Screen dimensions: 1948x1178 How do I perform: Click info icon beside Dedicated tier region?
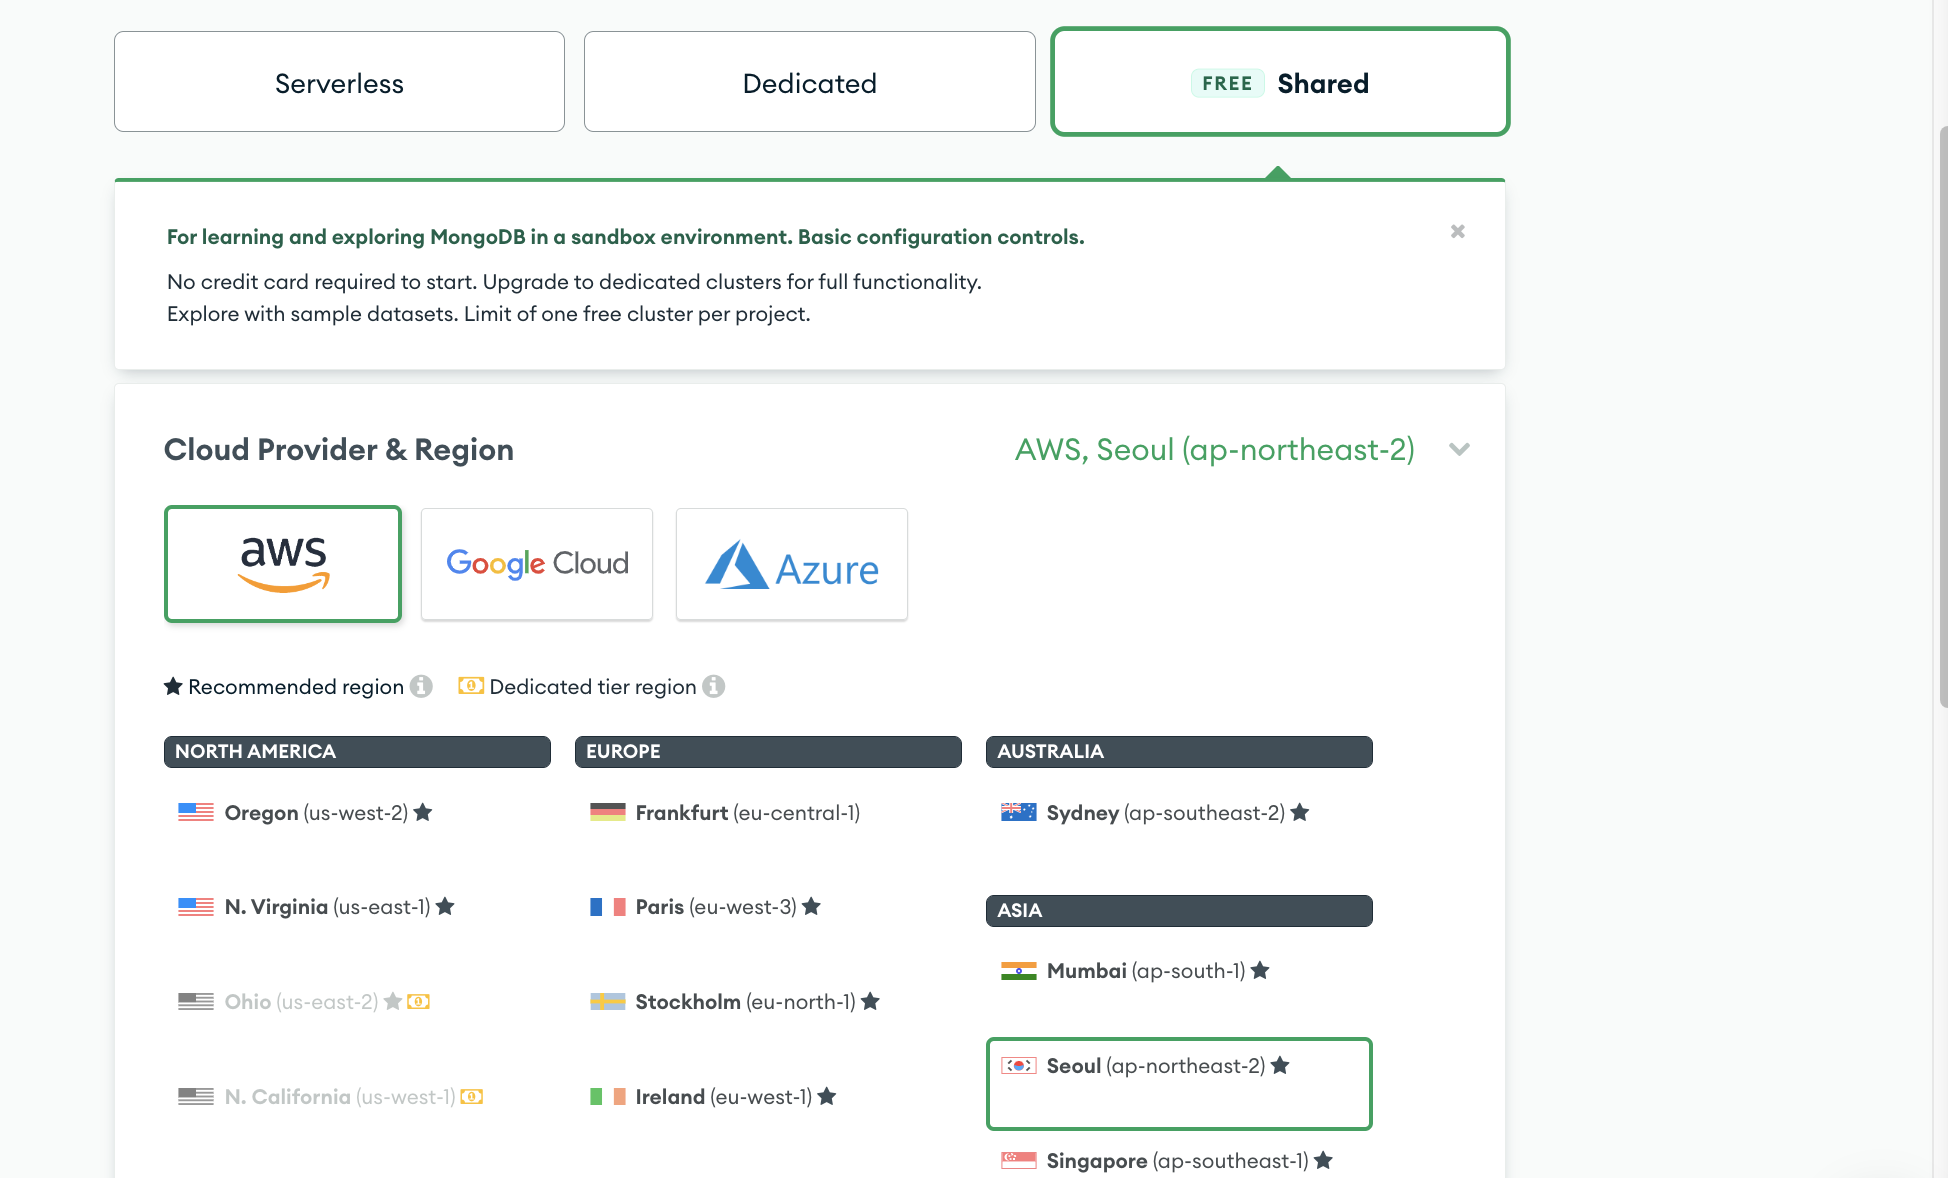[713, 687]
